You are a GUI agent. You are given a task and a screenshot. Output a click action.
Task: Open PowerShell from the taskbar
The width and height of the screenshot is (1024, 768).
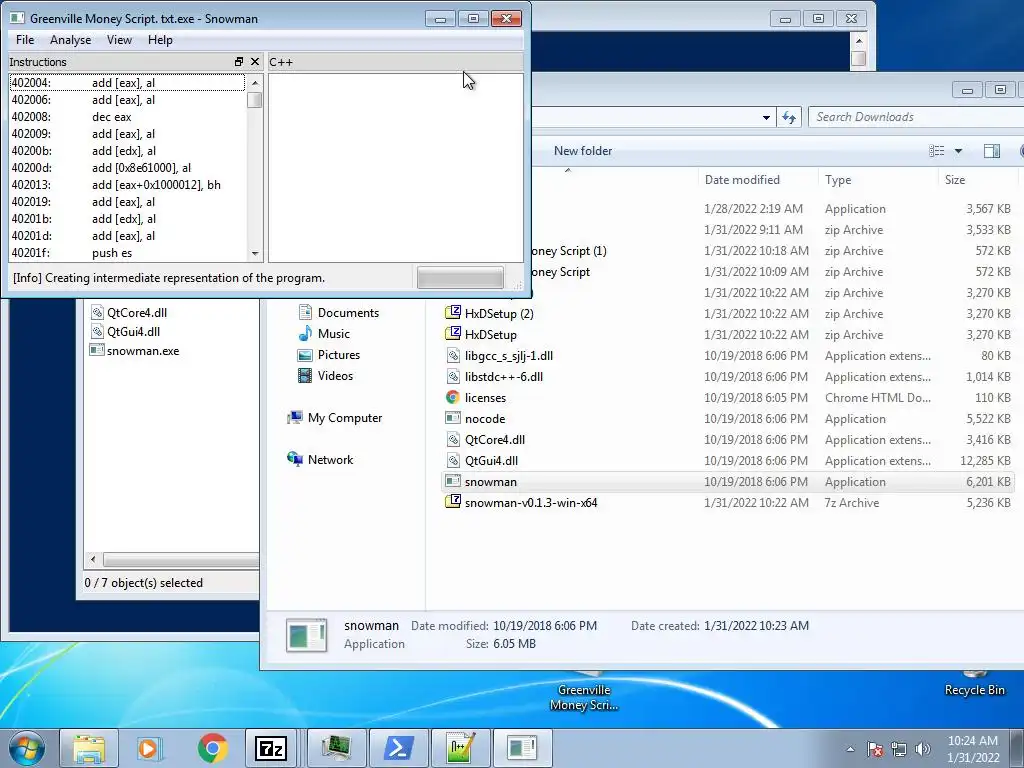click(398, 748)
